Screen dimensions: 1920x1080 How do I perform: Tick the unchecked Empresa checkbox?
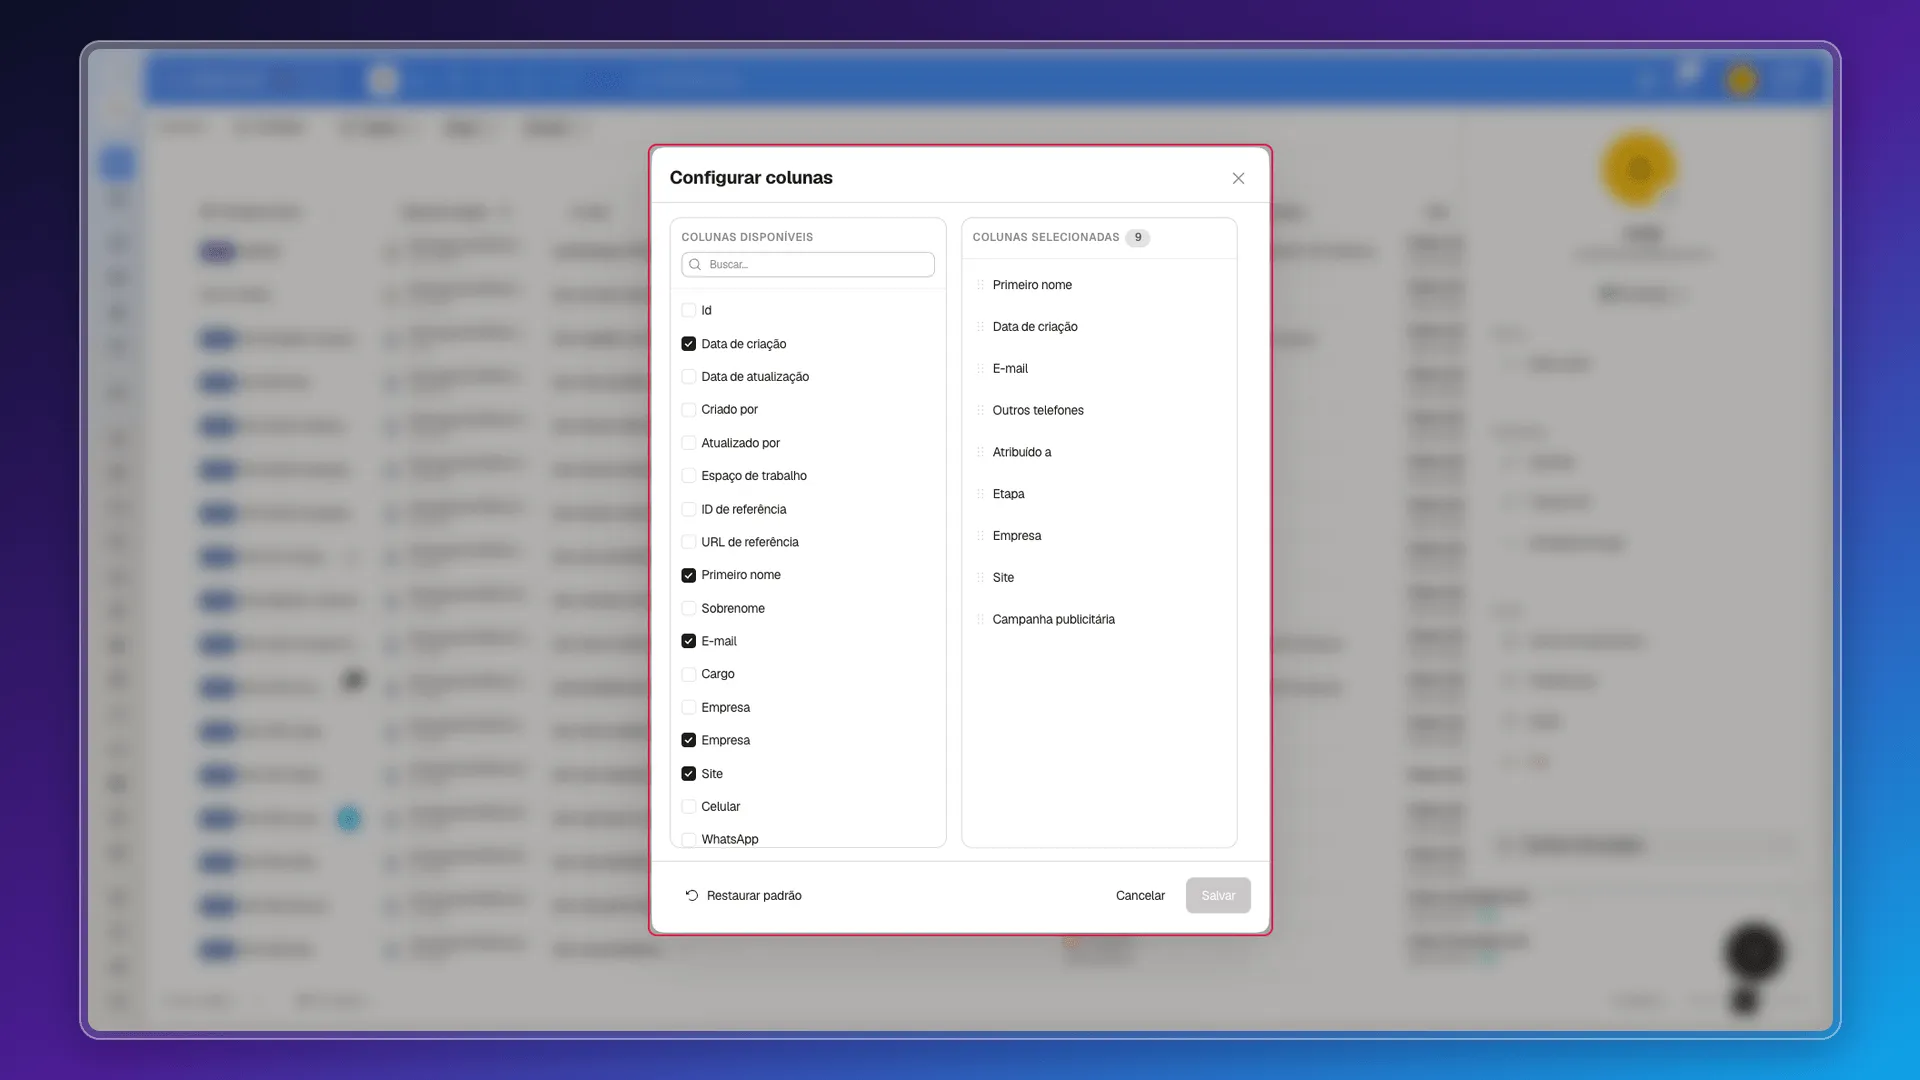pos(688,707)
